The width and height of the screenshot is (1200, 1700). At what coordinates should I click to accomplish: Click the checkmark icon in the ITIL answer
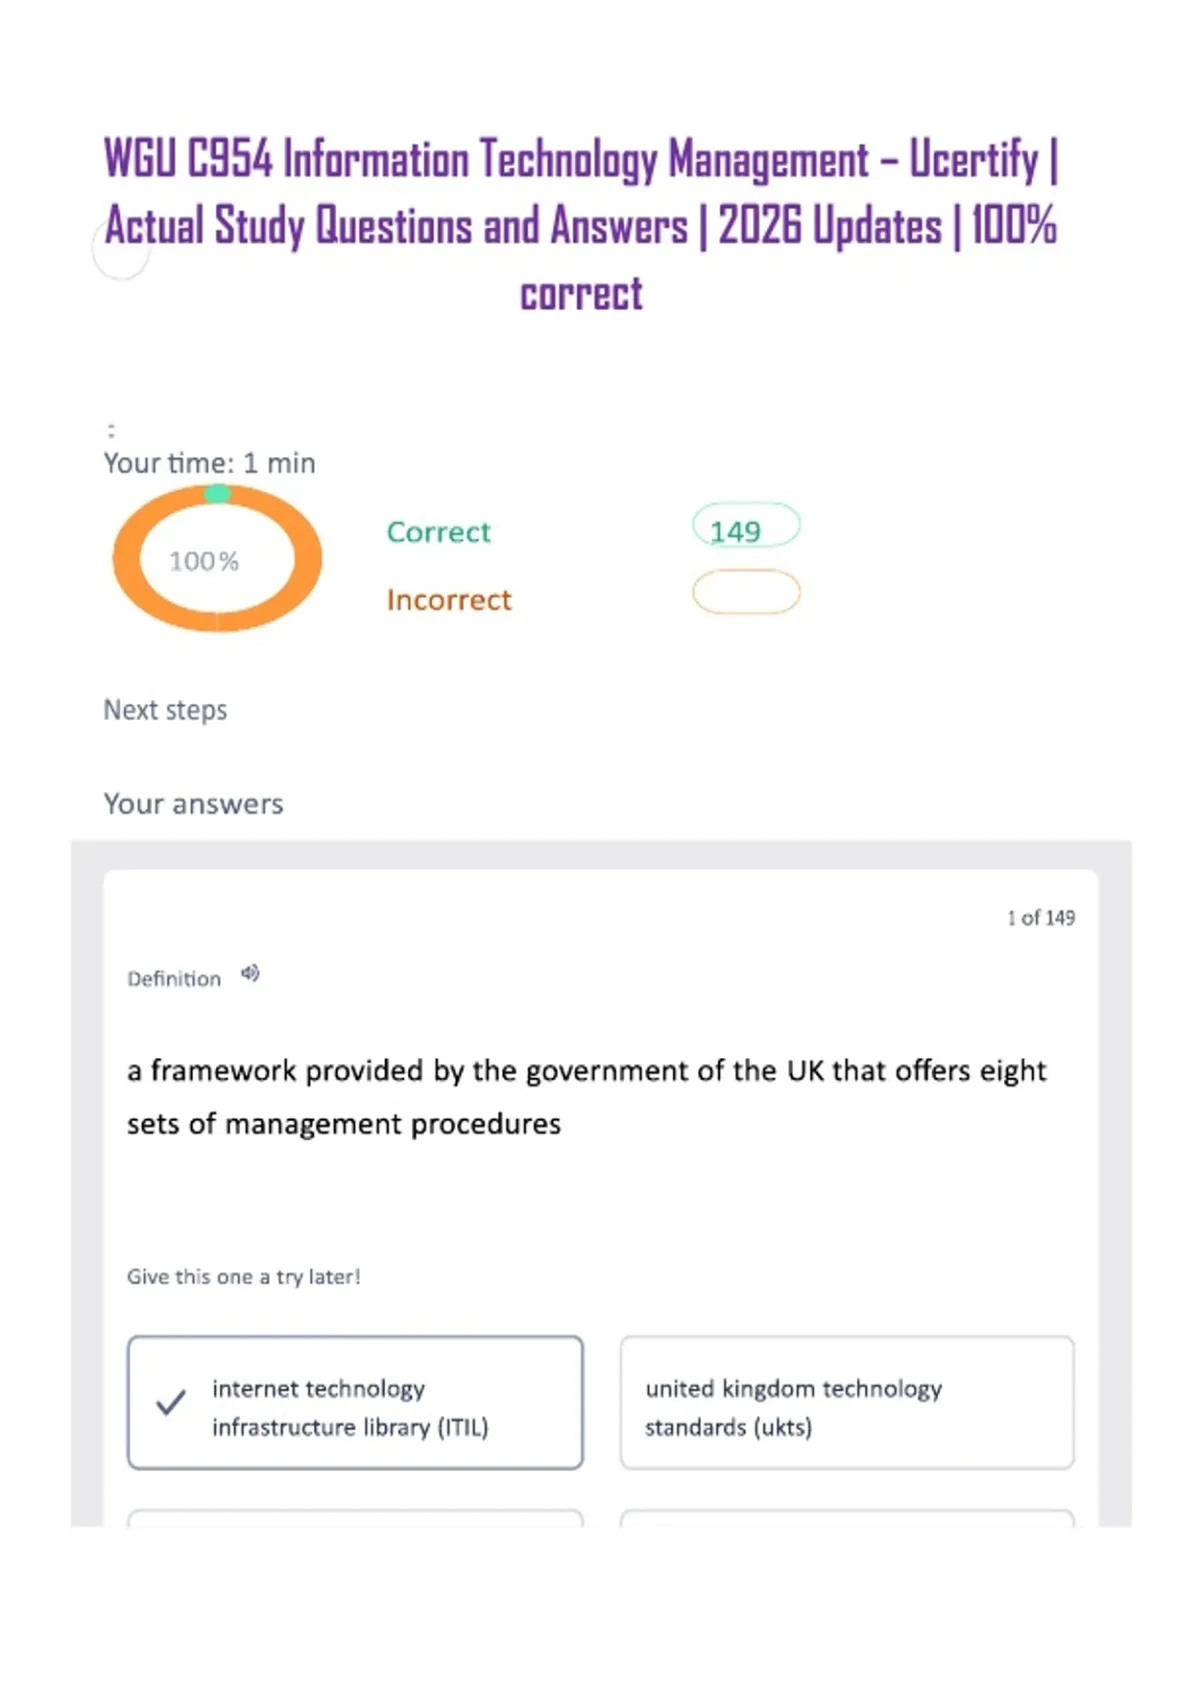click(171, 1402)
